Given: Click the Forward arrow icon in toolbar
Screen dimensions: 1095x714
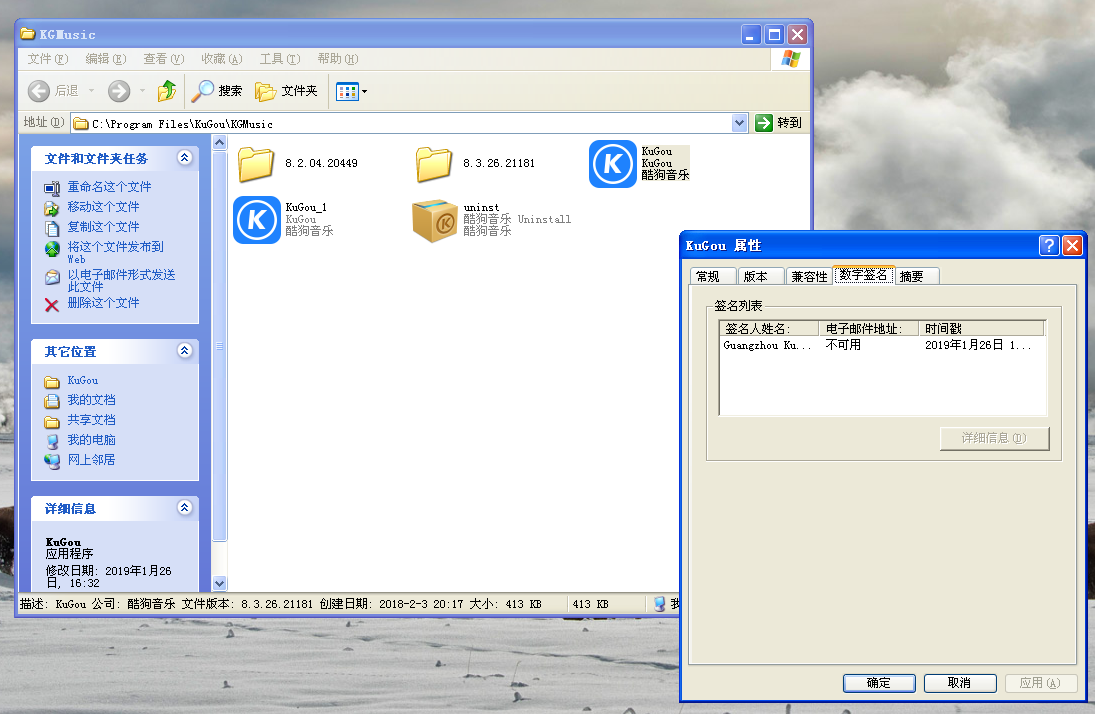Looking at the screenshot, I should tap(119, 91).
